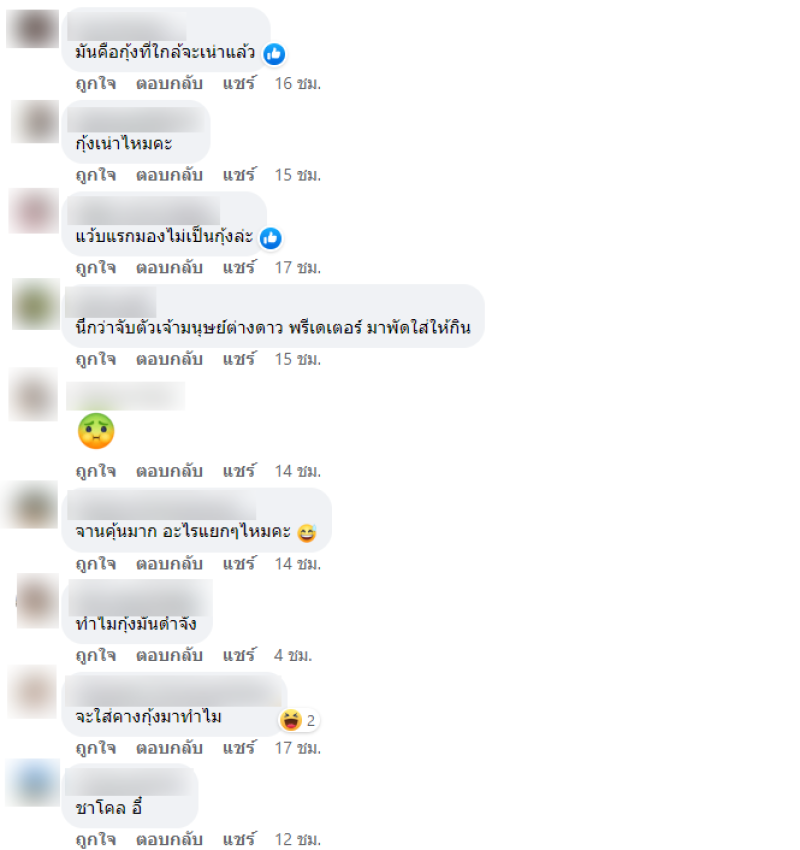Reply to the กุ้งเน่าไหมคะ comment
The width and height of the screenshot is (800, 850).
point(169,175)
